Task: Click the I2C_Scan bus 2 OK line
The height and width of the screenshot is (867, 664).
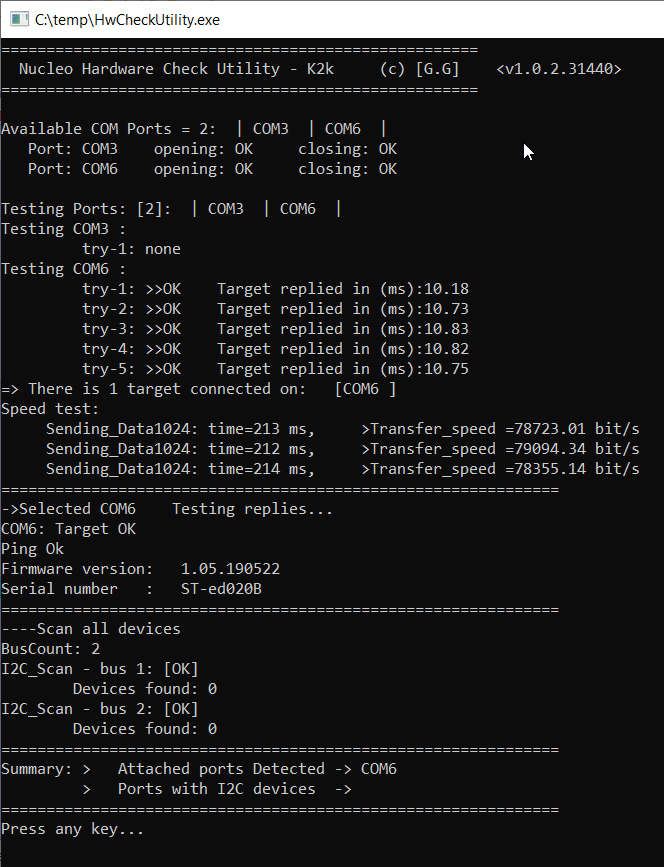Action: pyautogui.click(x=100, y=709)
